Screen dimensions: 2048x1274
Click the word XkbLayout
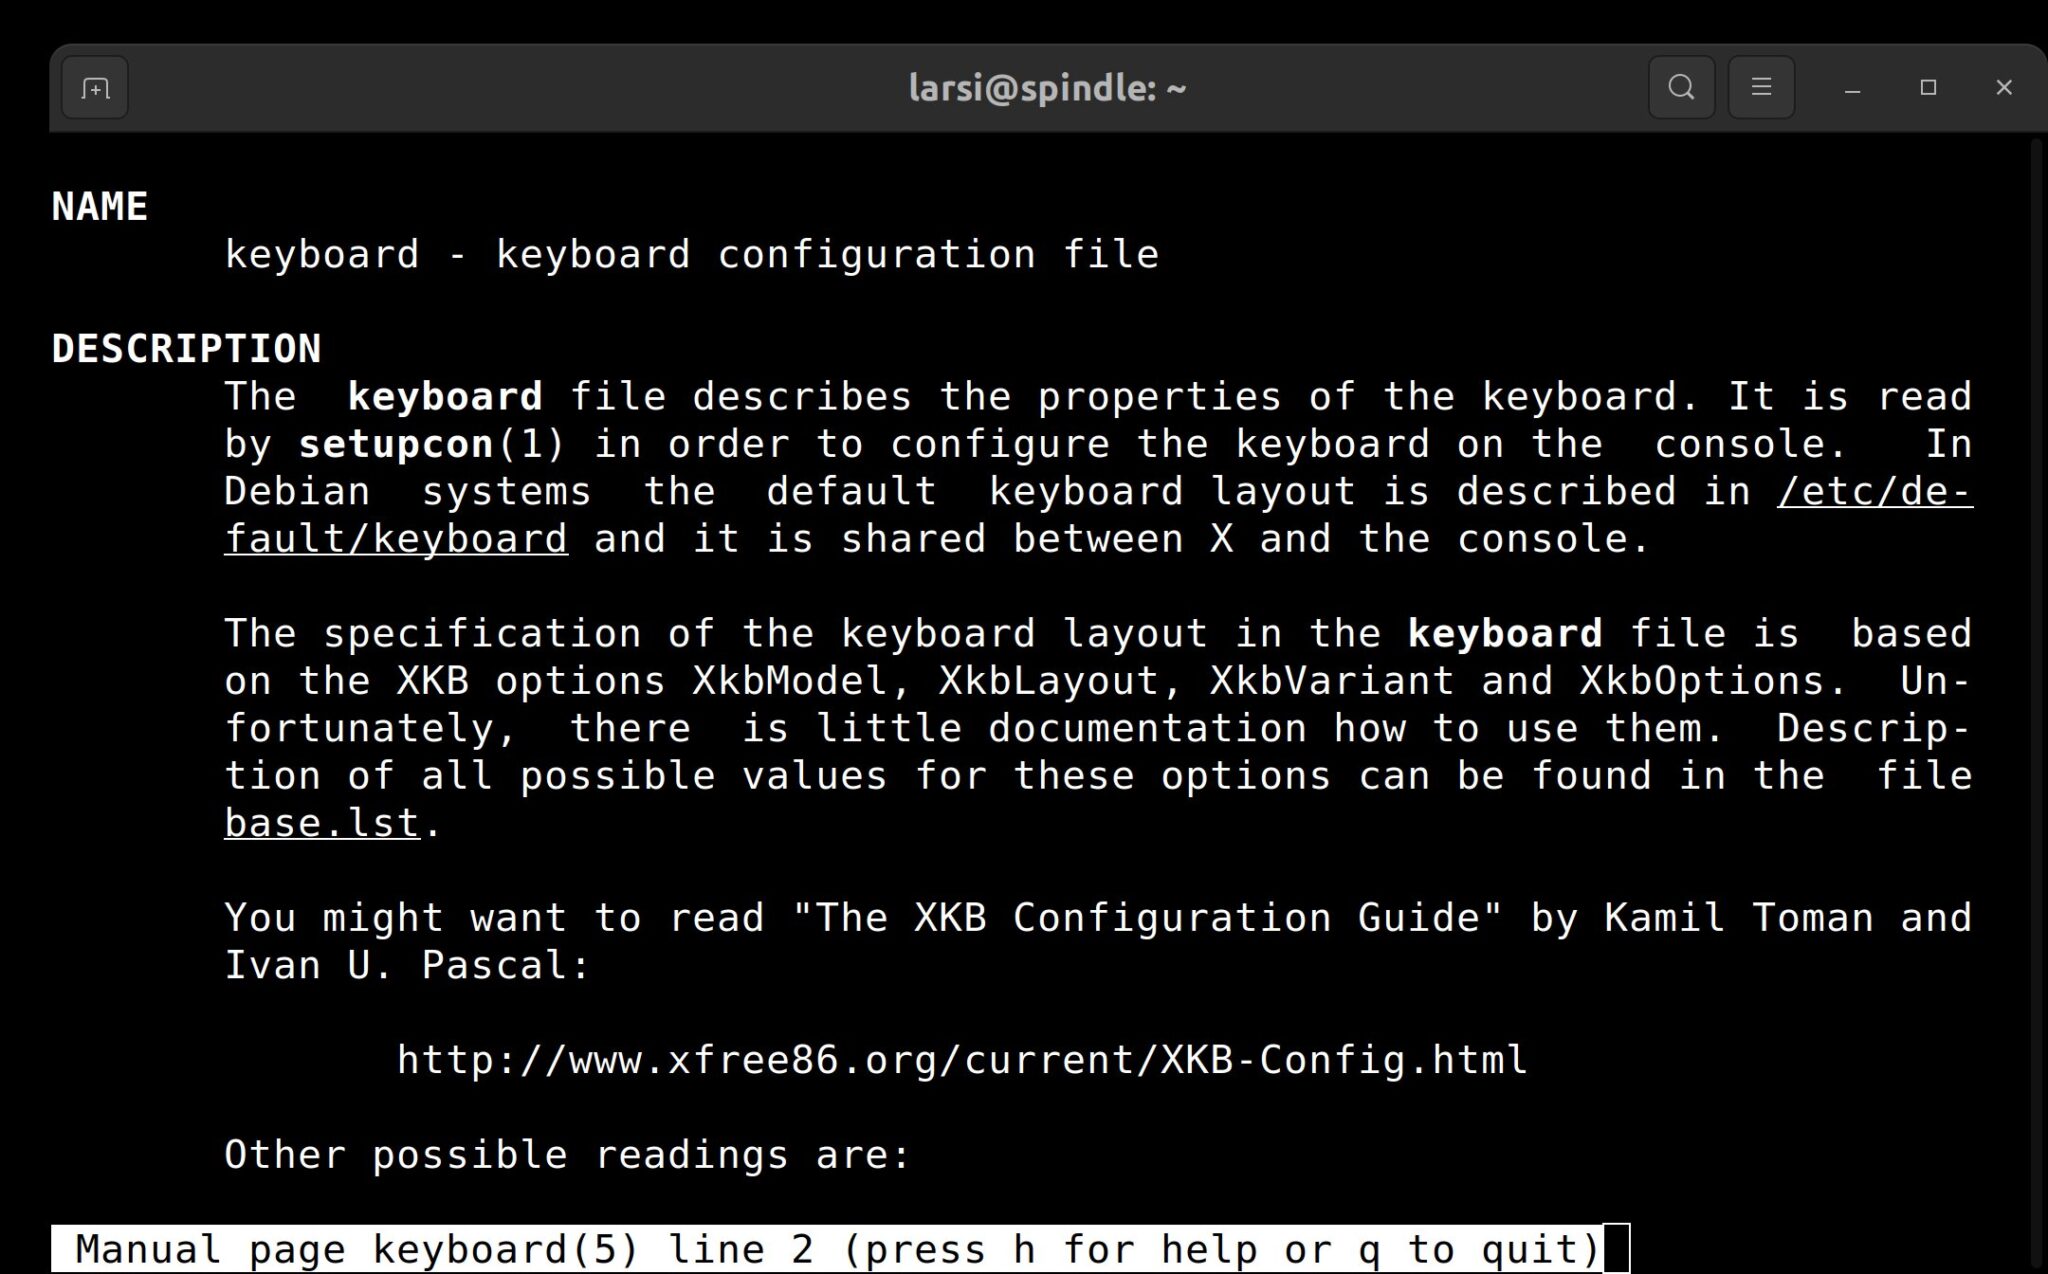[x=1051, y=680]
